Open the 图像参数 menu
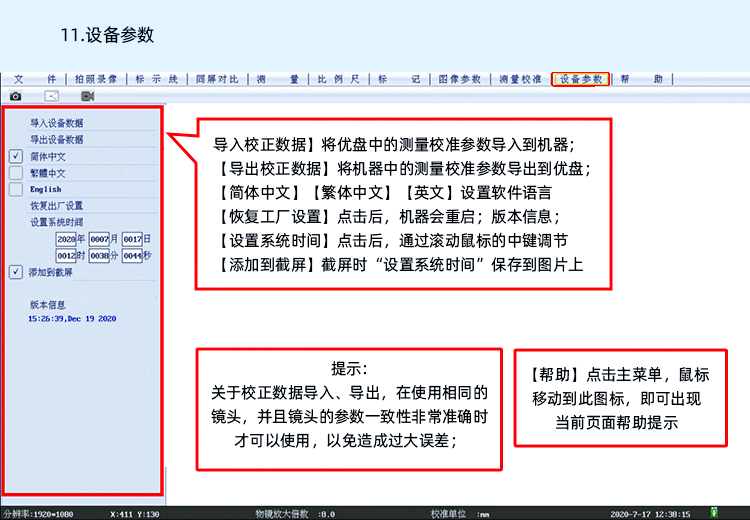The image size is (750, 520). 460,78
